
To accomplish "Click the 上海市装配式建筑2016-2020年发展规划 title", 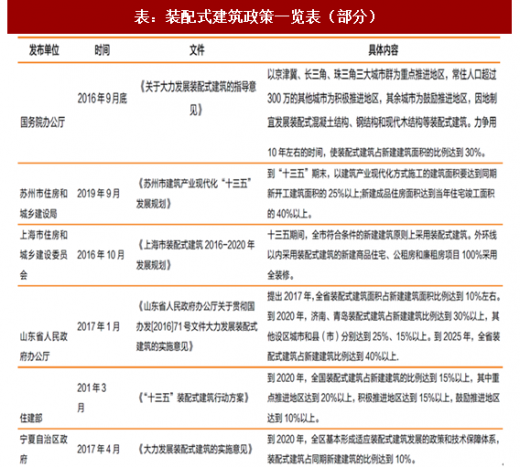I will pyautogui.click(x=195, y=255).
